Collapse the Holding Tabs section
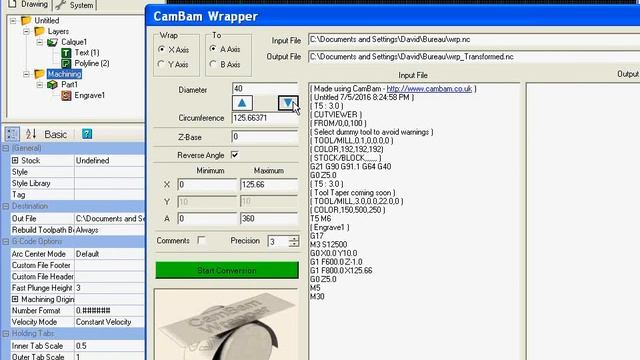This screenshot has height=360, width=640. tap(5, 333)
